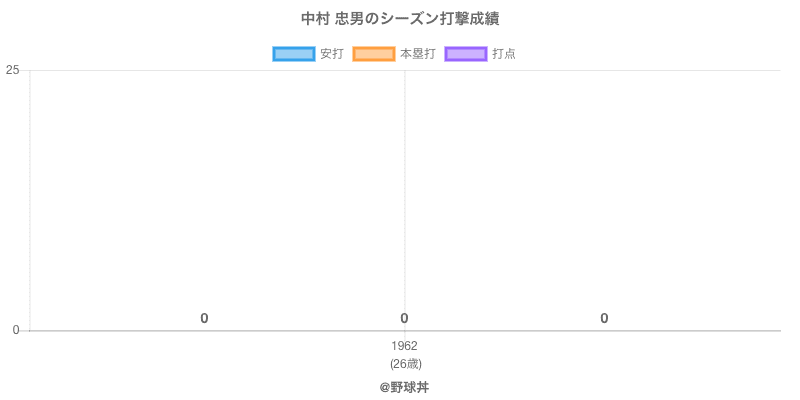Toggle the orange 本塁打 legend swatch

[x=373, y=54]
